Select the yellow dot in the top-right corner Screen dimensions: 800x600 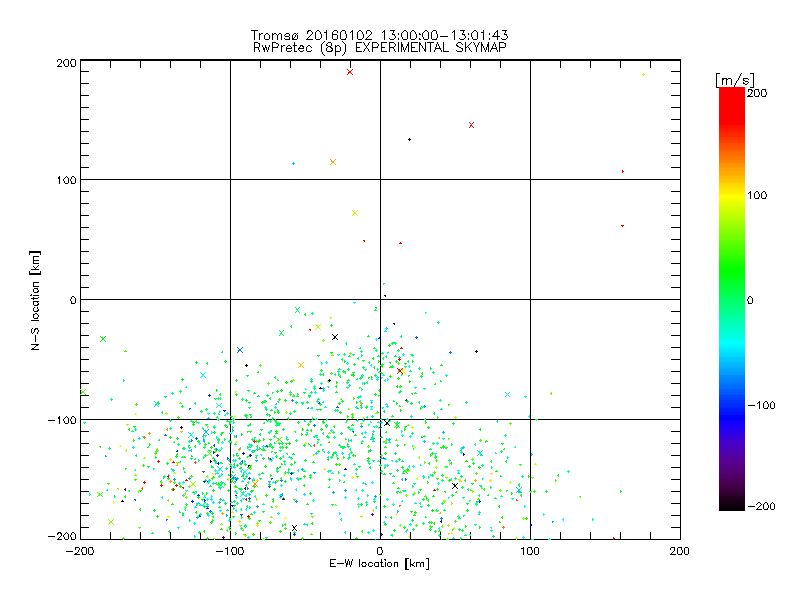click(643, 75)
